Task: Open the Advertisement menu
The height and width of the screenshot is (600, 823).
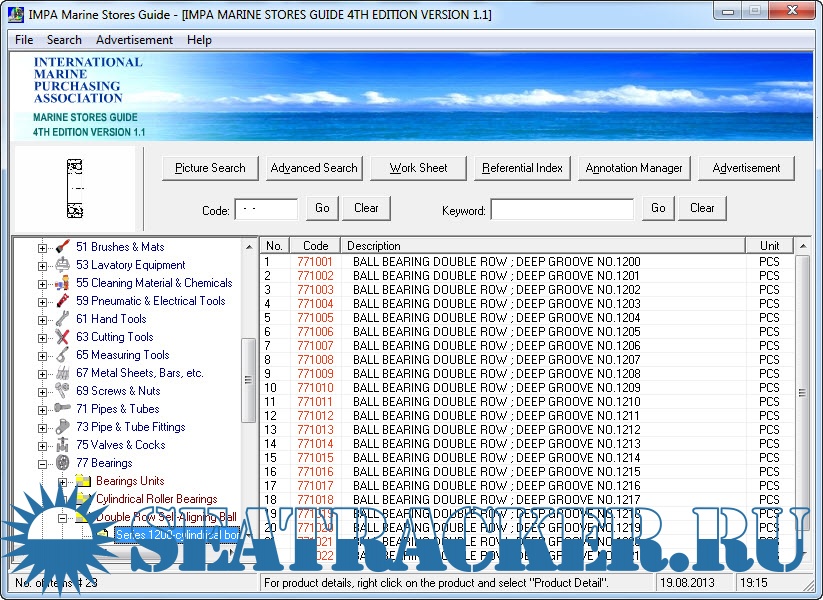Action: pyautogui.click(x=134, y=40)
